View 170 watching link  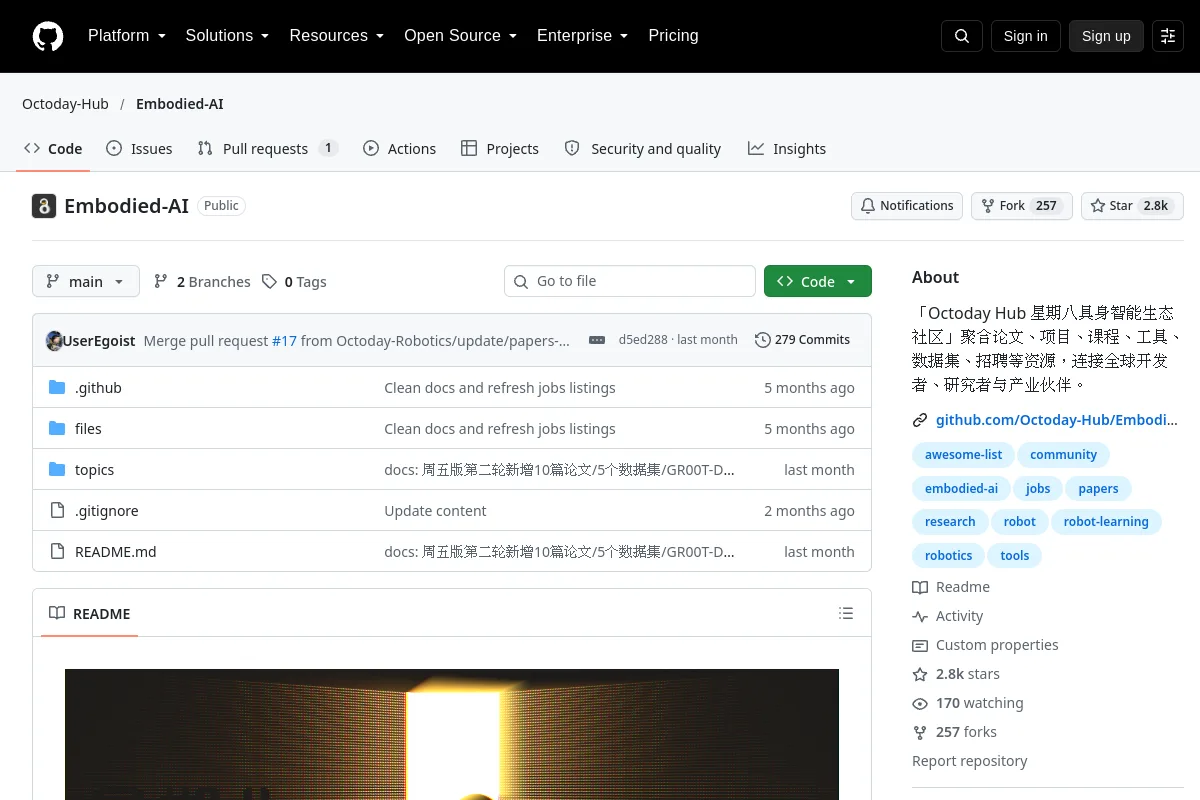(x=968, y=703)
